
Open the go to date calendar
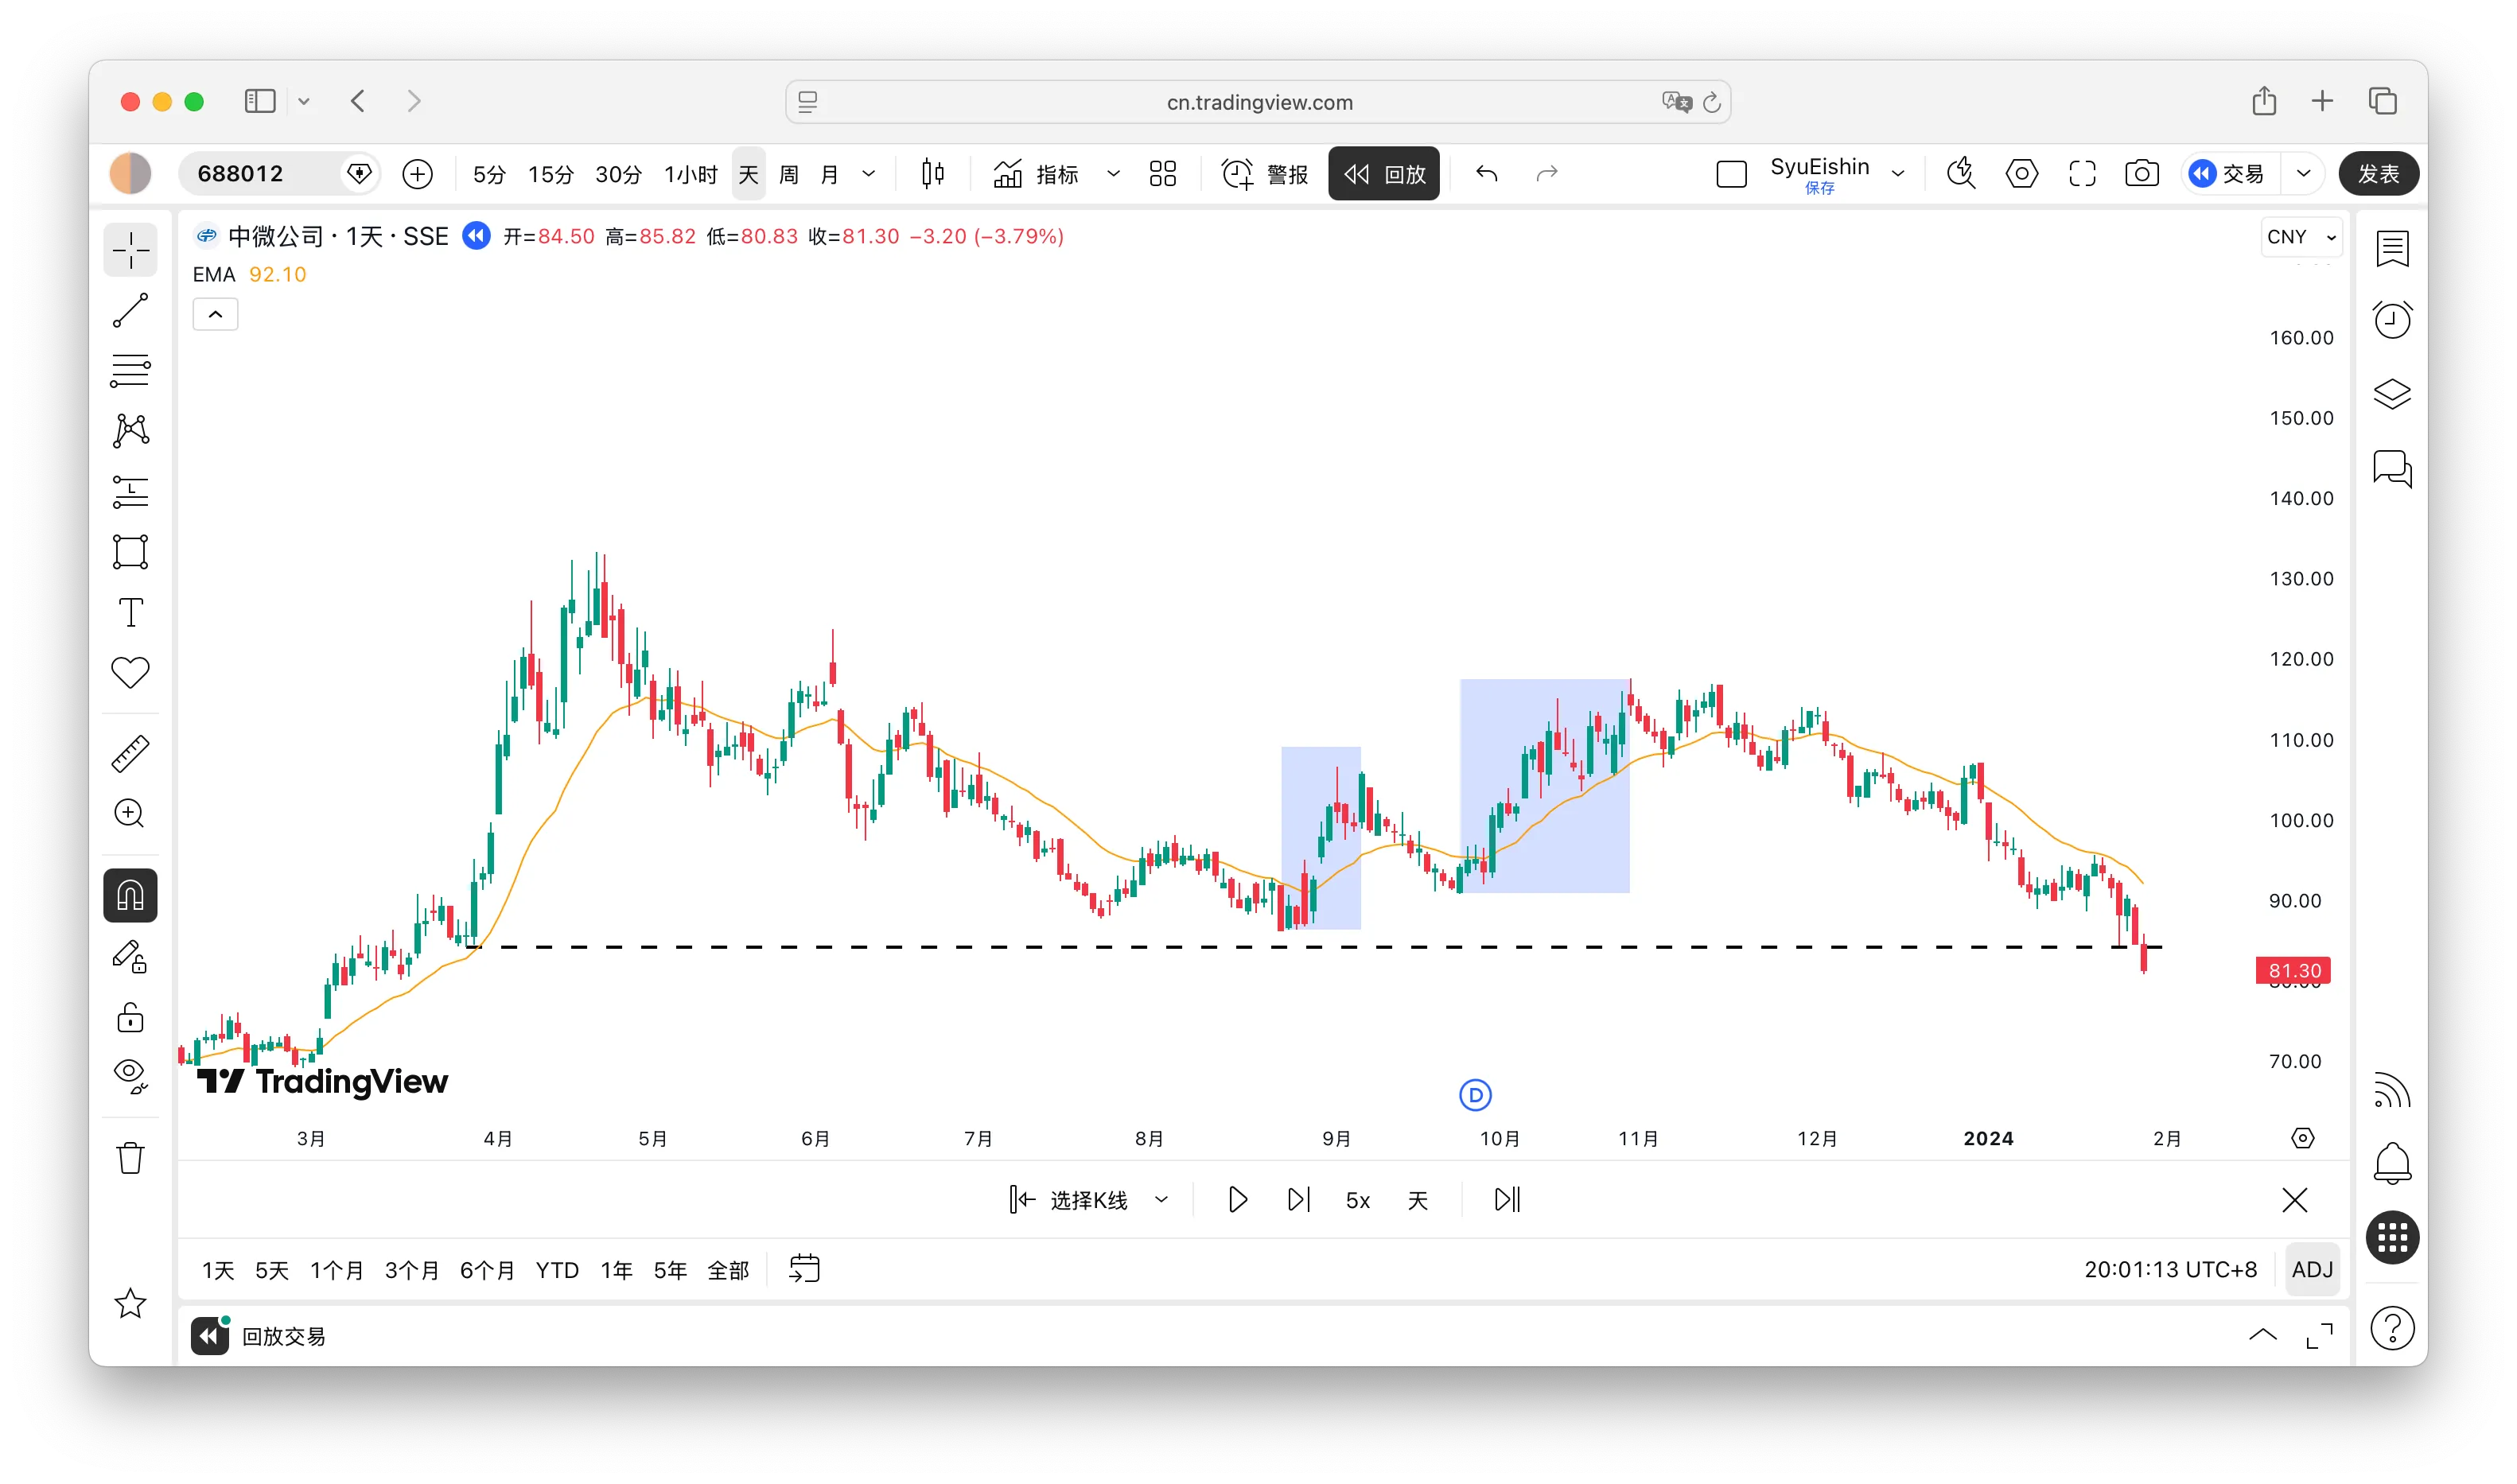coord(804,1270)
